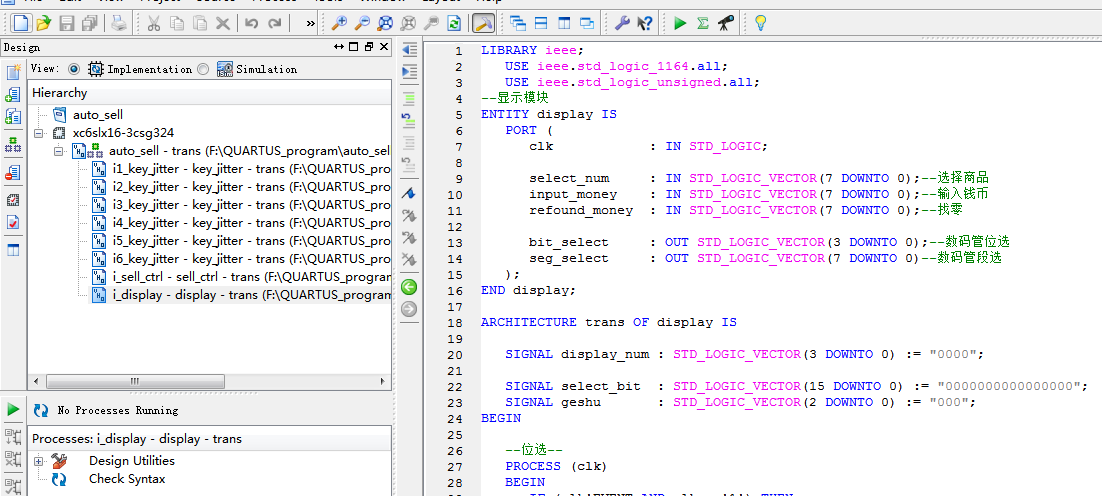Click 'ENTITY display IS' code line
The width and height of the screenshot is (1102, 496).
tap(549, 114)
